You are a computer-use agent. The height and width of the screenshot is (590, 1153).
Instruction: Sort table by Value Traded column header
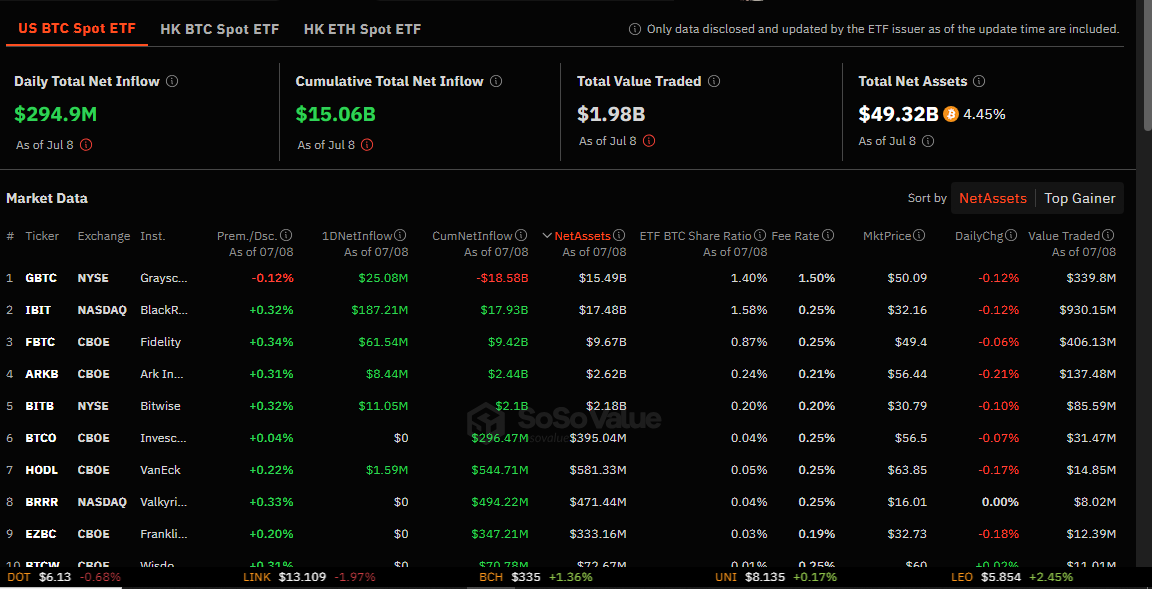coord(1064,235)
